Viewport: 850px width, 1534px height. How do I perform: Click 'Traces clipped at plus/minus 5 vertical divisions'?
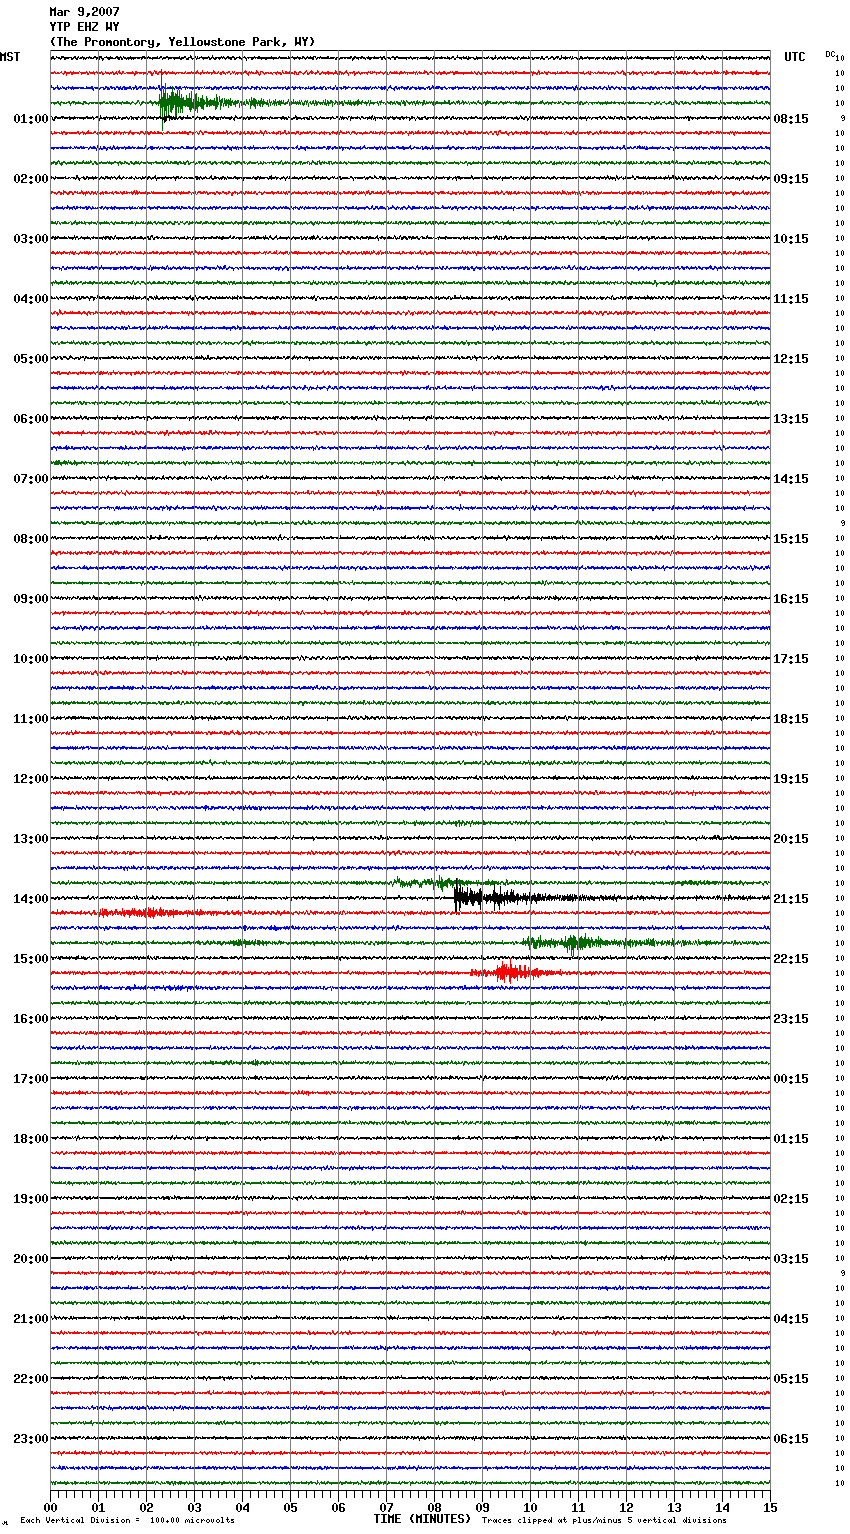(x=605, y=1521)
